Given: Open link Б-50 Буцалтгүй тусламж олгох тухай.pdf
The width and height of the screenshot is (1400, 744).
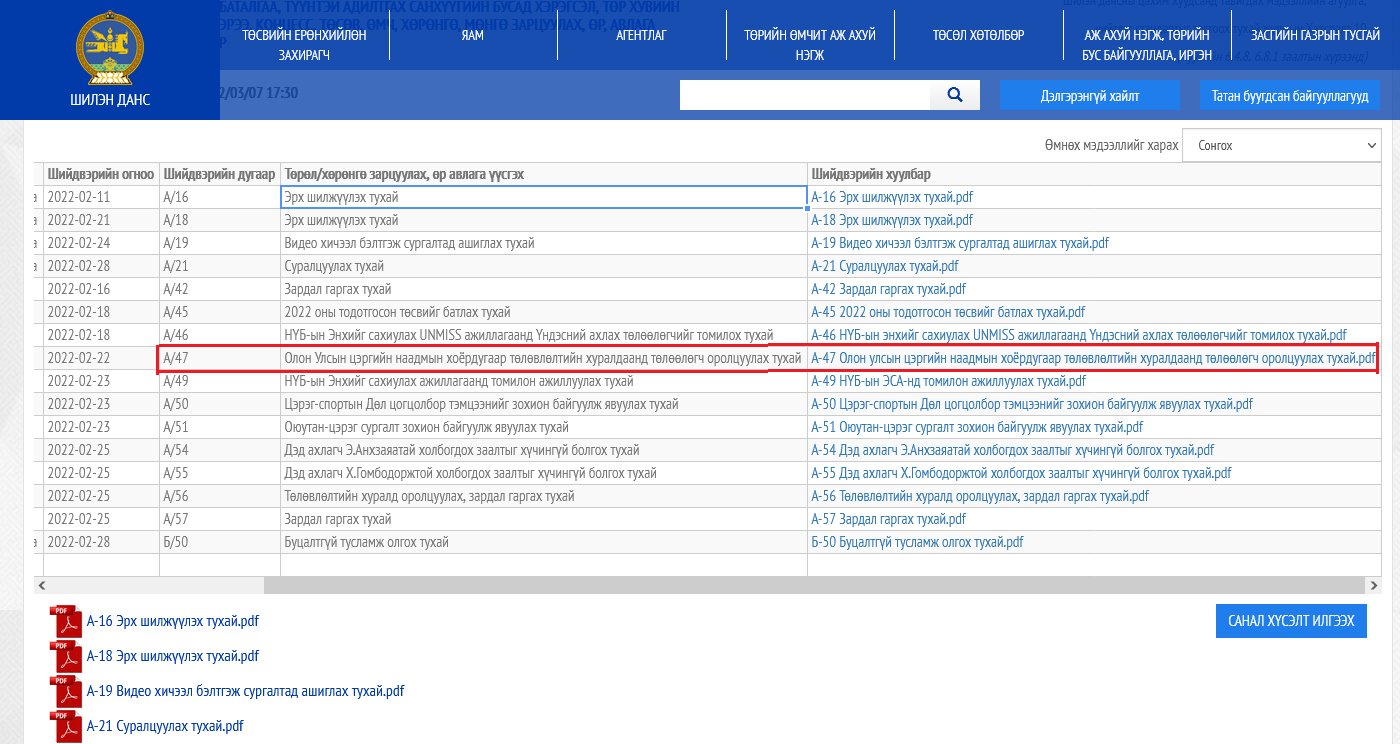Looking at the screenshot, I should coord(917,542).
